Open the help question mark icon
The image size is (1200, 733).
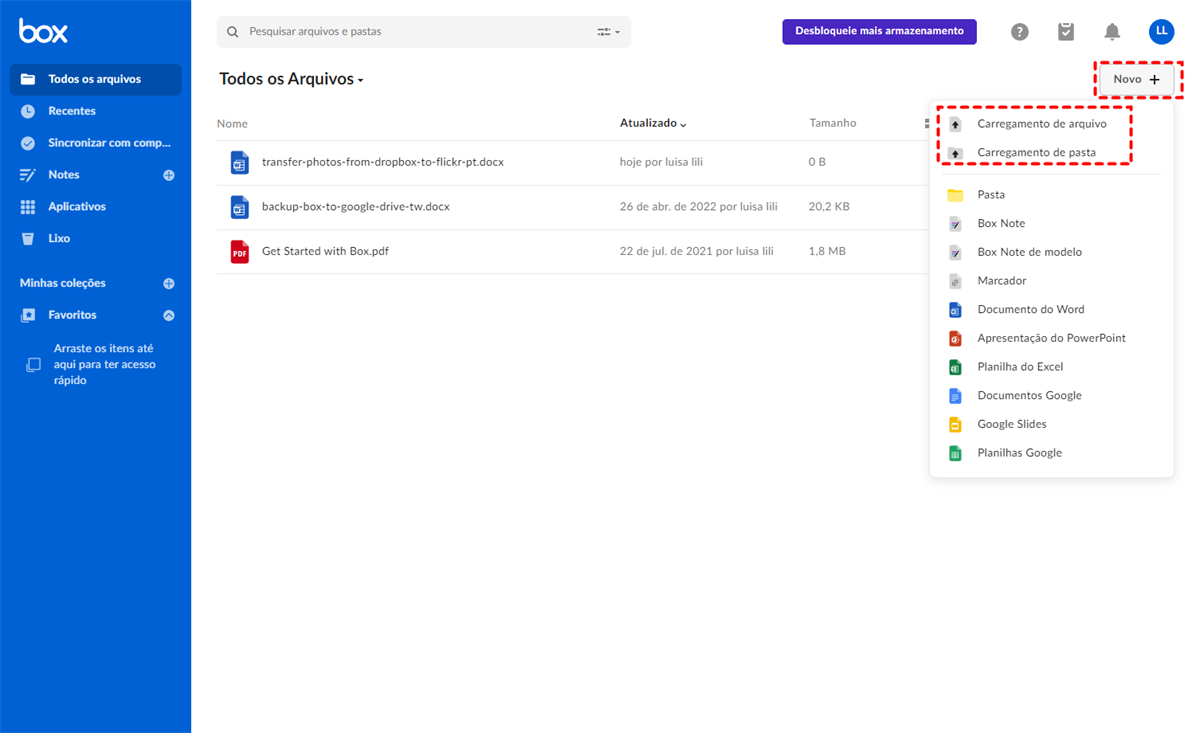[1019, 32]
